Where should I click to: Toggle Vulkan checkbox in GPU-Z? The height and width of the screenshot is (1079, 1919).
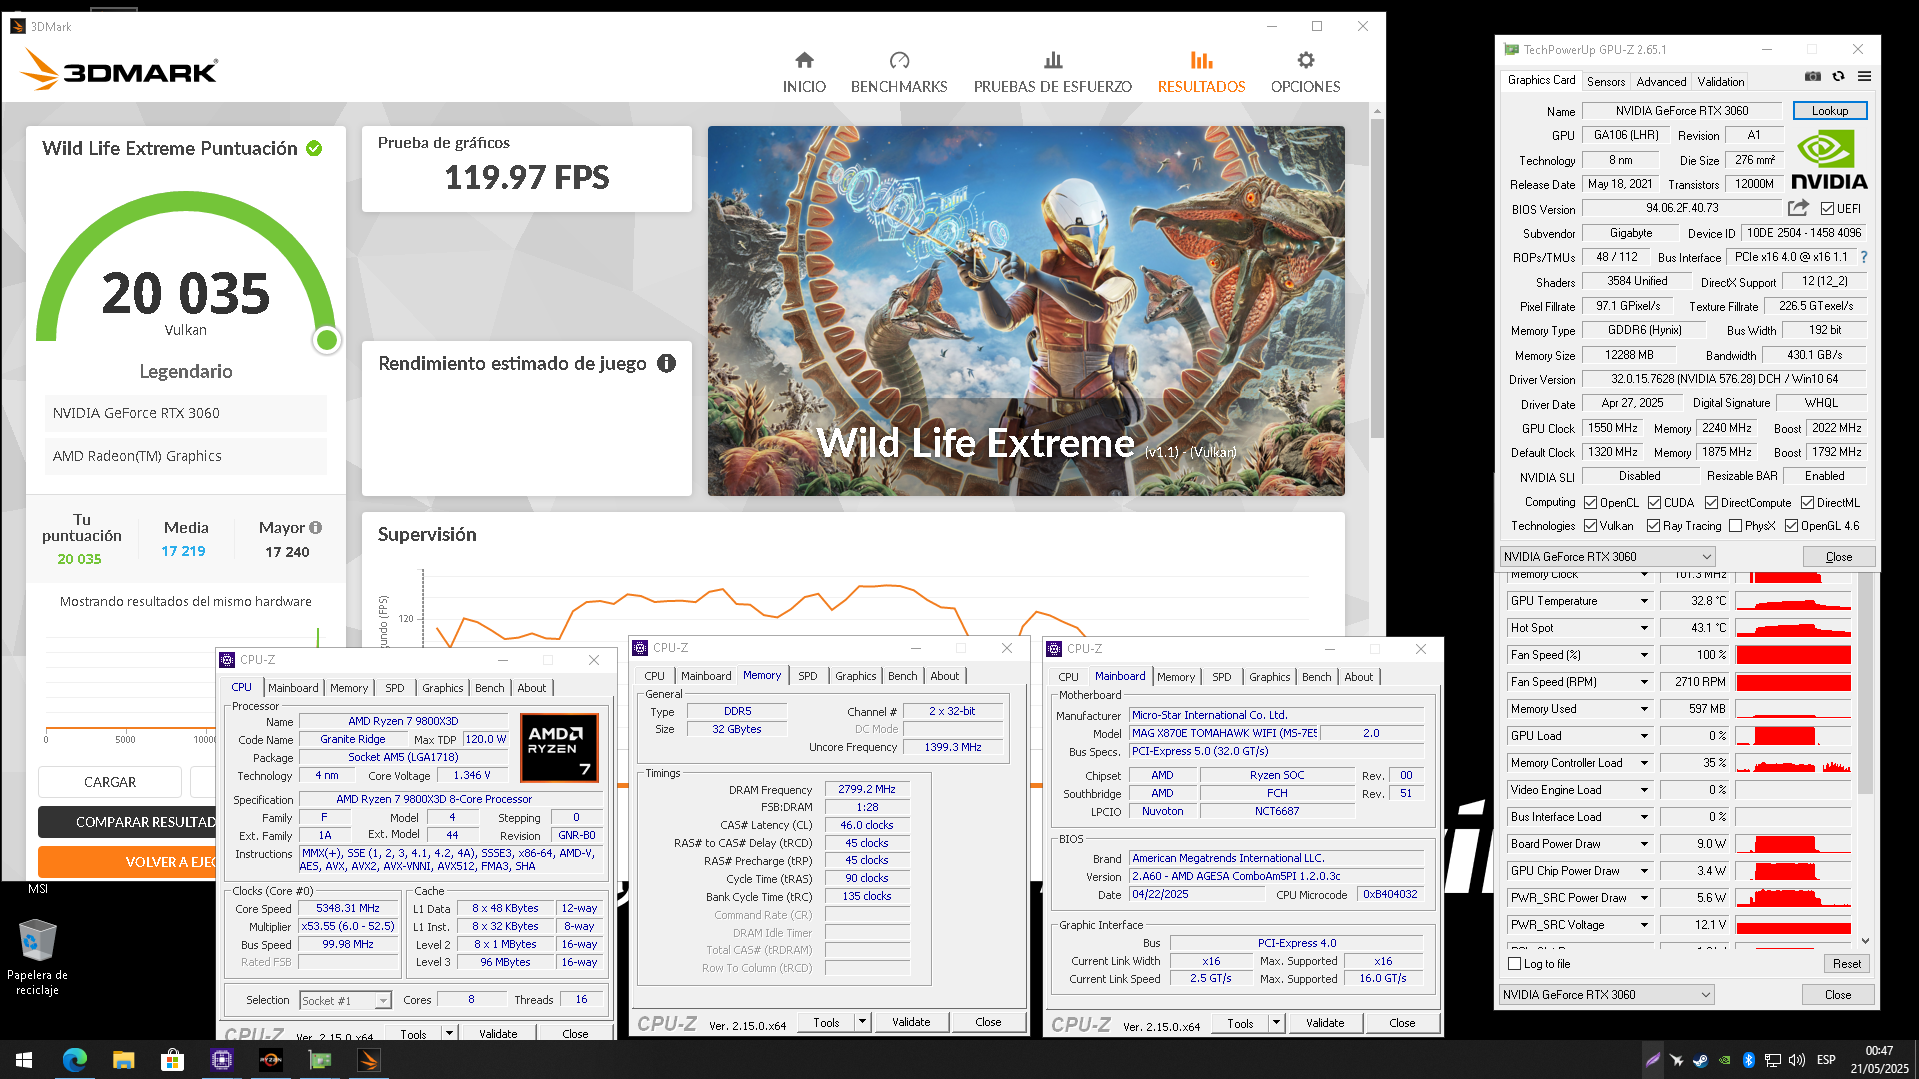(x=1590, y=526)
